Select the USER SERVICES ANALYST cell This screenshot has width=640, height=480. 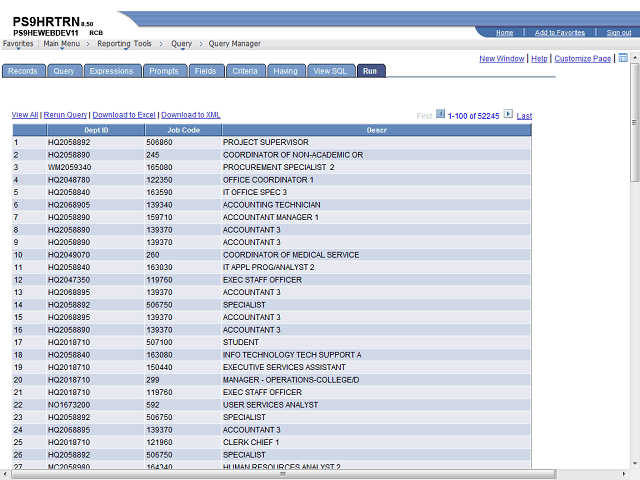click(x=376, y=405)
